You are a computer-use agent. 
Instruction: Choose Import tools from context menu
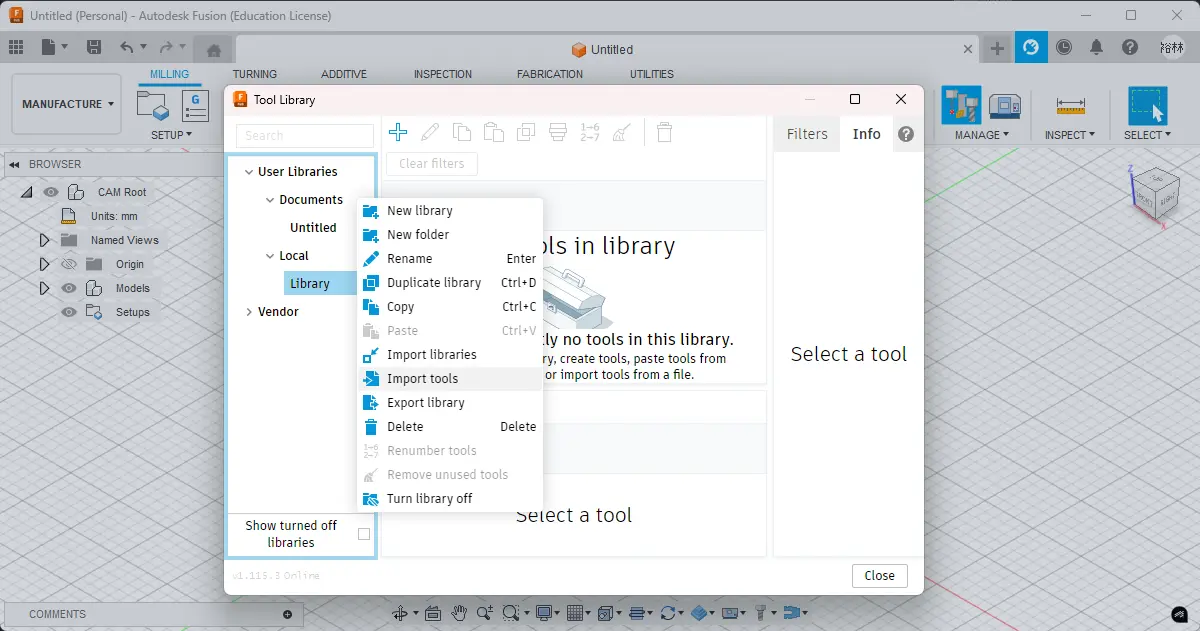[450, 379]
